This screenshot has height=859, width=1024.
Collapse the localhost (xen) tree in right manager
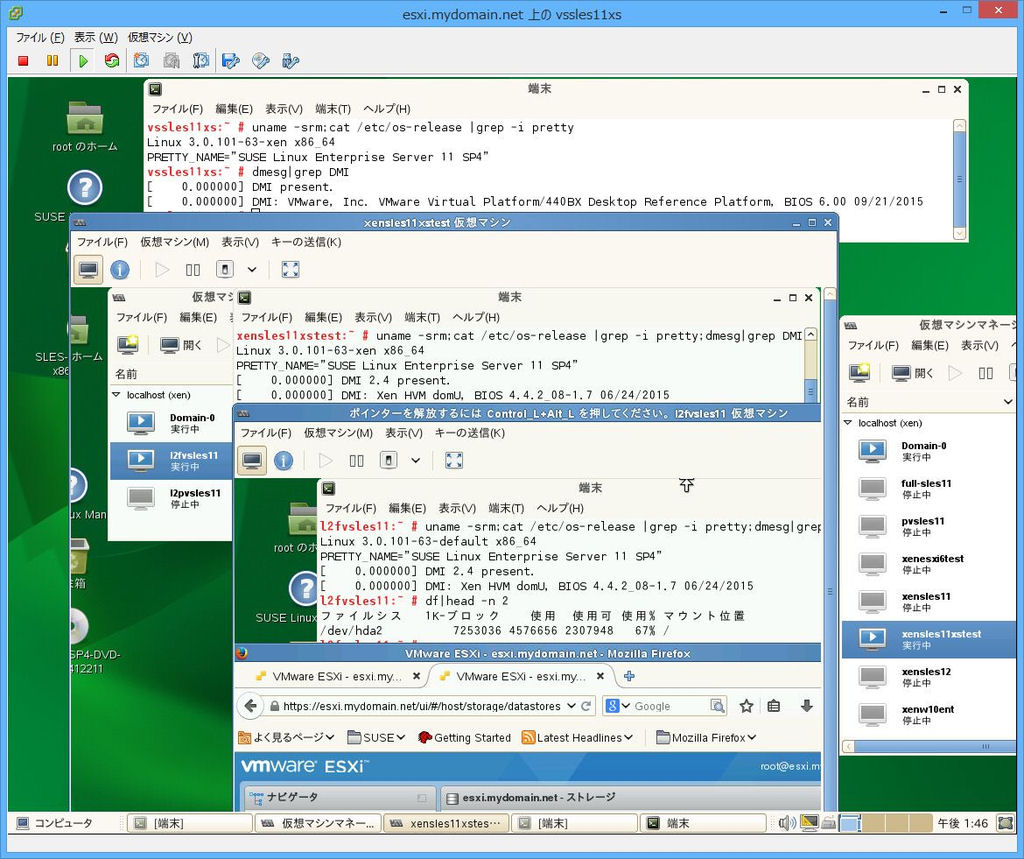(848, 423)
